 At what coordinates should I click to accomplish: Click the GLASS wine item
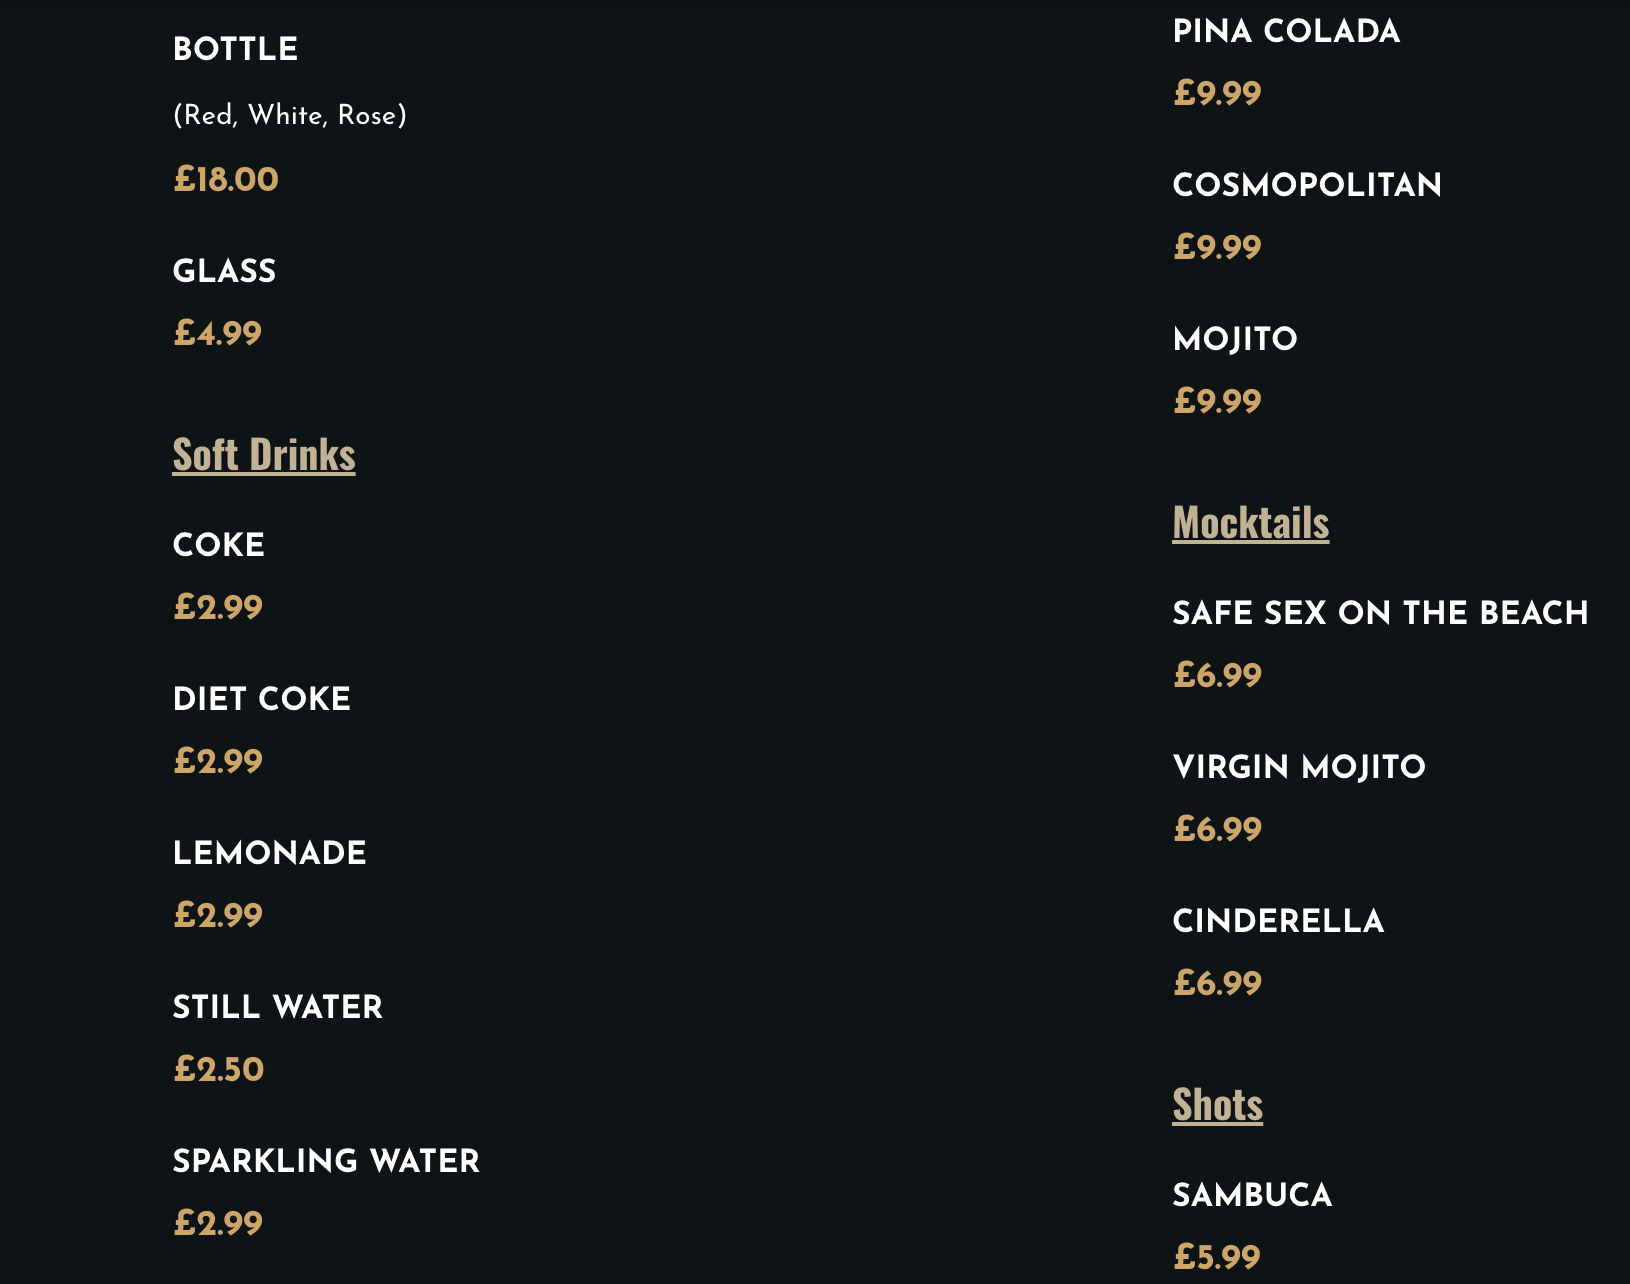(225, 271)
